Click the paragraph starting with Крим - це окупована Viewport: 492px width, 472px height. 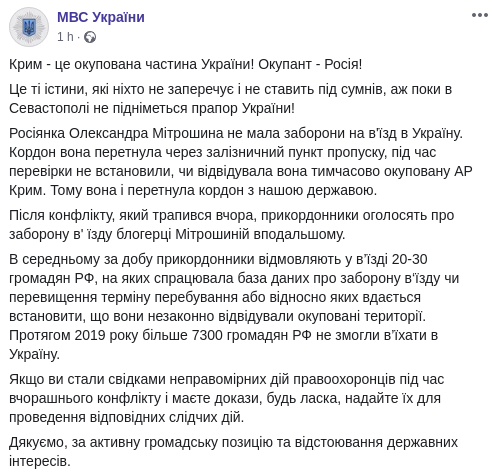pos(185,64)
